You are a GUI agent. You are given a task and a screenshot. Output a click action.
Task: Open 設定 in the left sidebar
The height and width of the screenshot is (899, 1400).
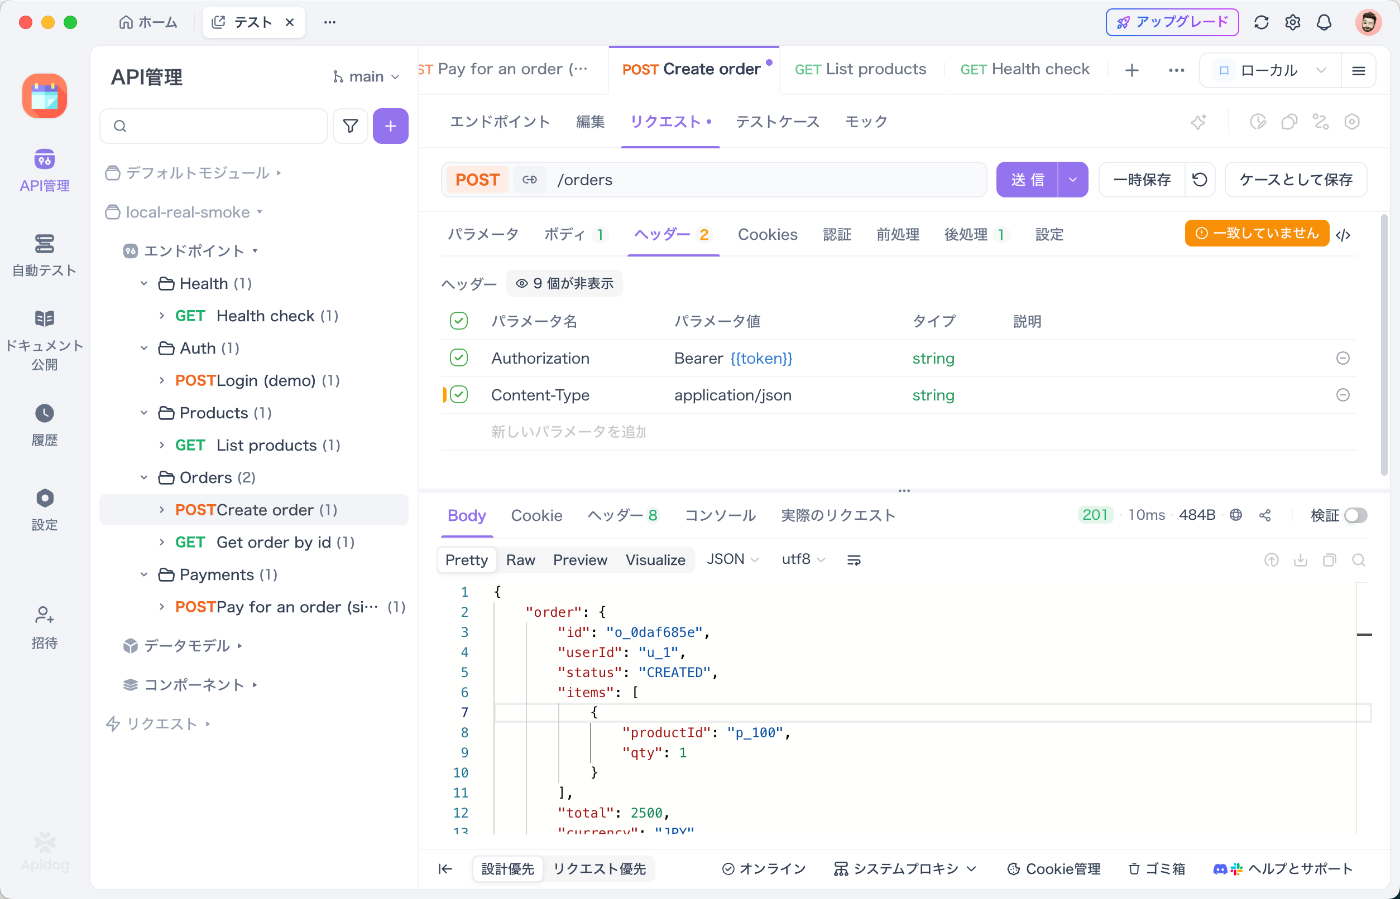pos(44,510)
